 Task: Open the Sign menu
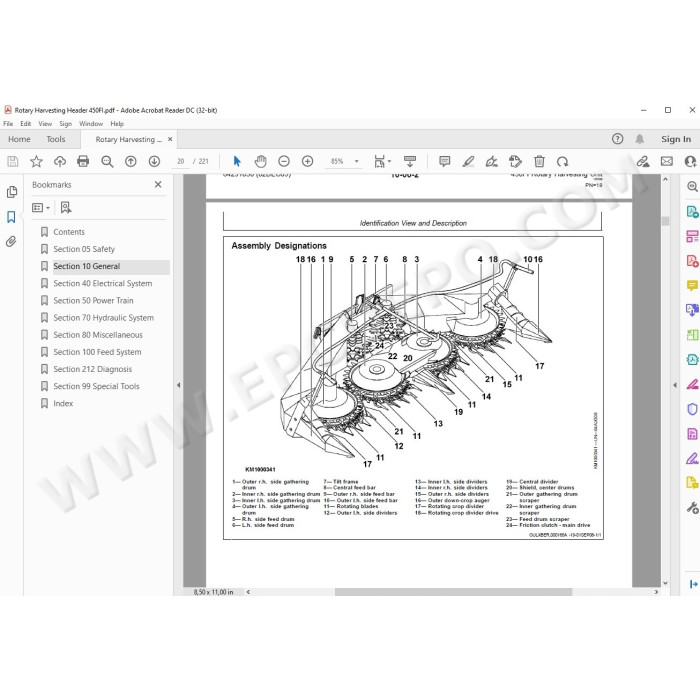66,124
